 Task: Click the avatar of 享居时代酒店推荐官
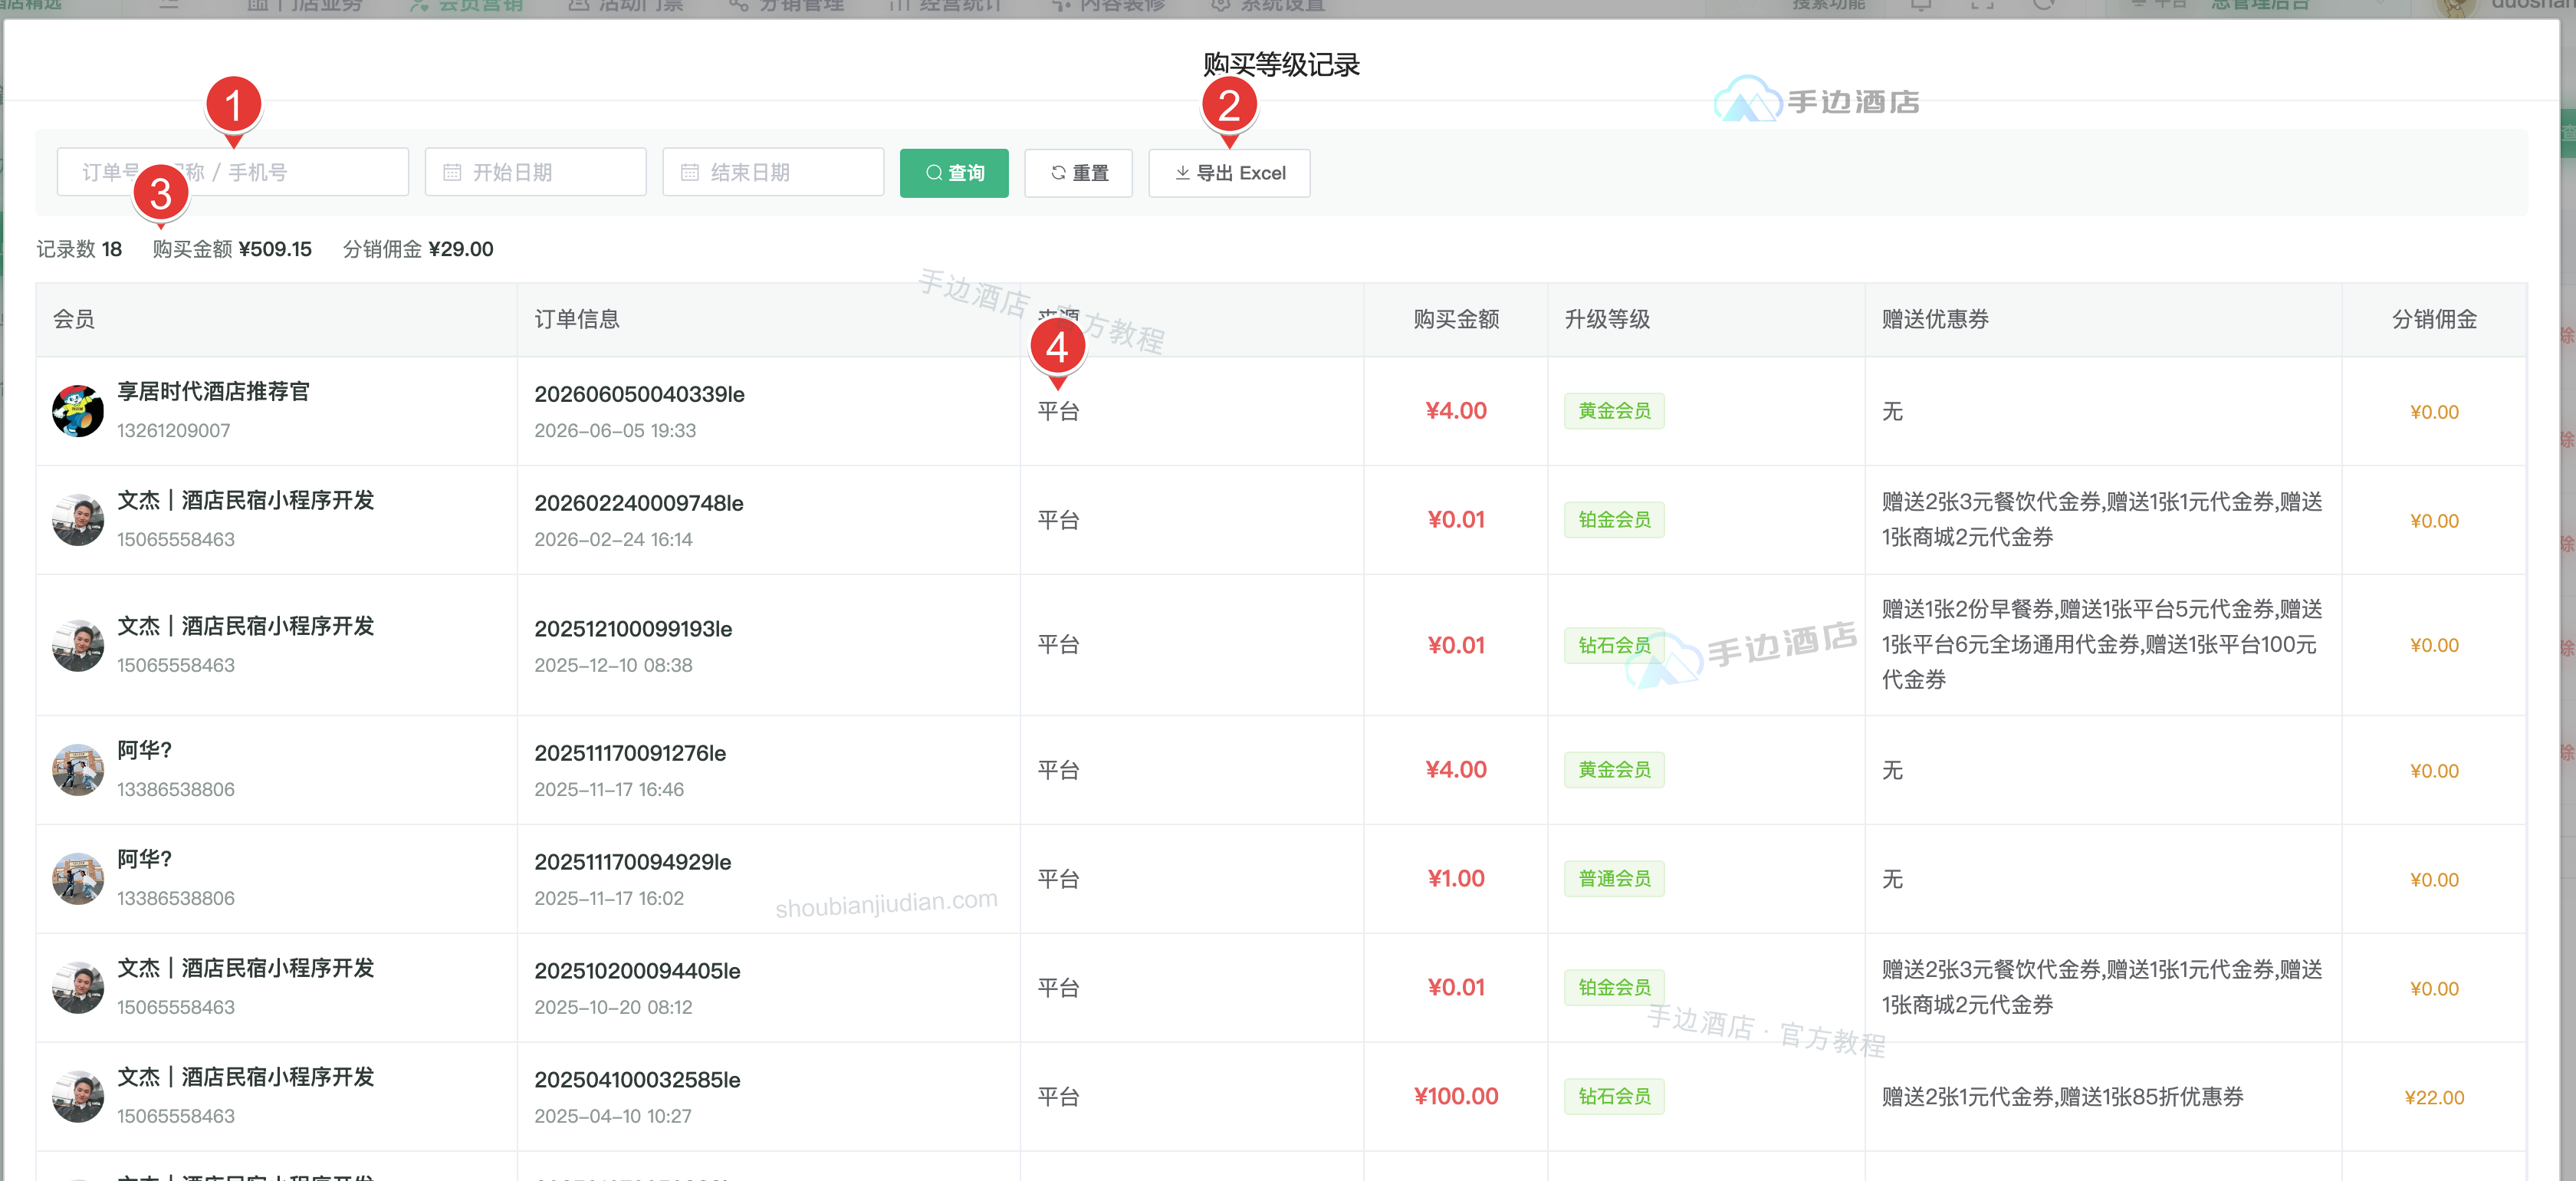pos(78,411)
